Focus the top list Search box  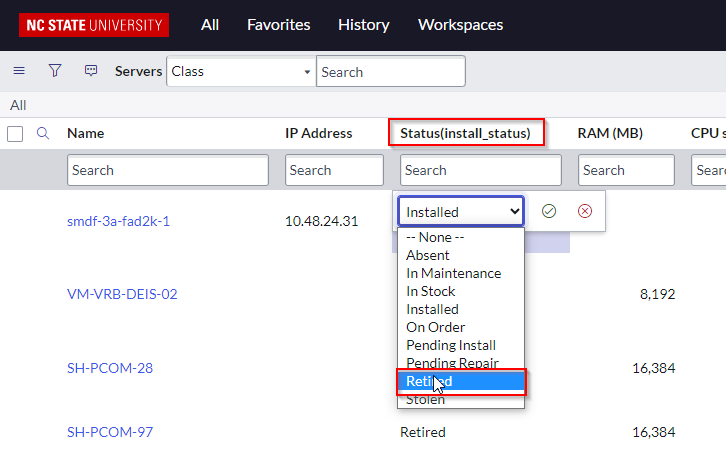(390, 71)
